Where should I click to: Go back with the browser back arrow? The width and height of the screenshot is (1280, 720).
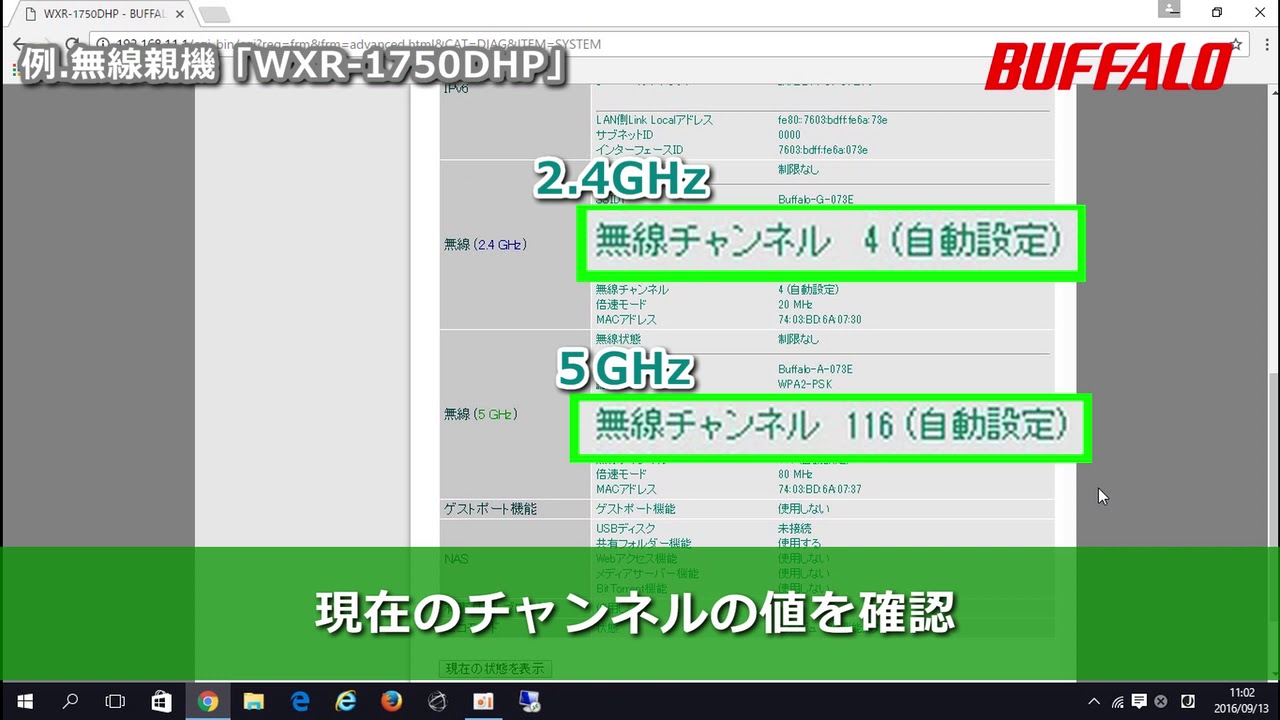tap(18, 44)
